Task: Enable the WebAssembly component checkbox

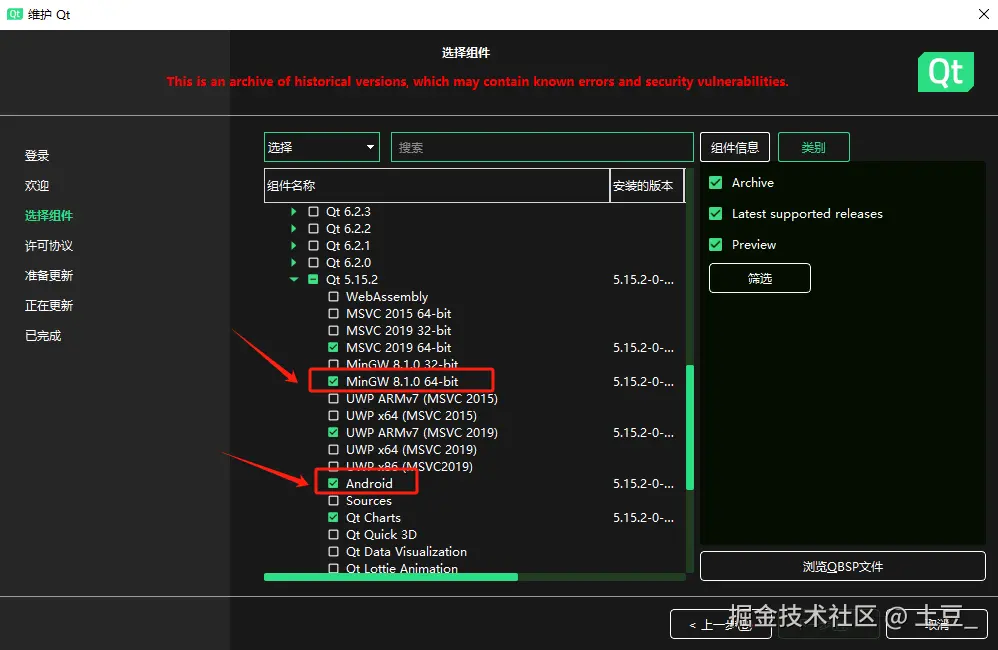Action: tap(333, 297)
